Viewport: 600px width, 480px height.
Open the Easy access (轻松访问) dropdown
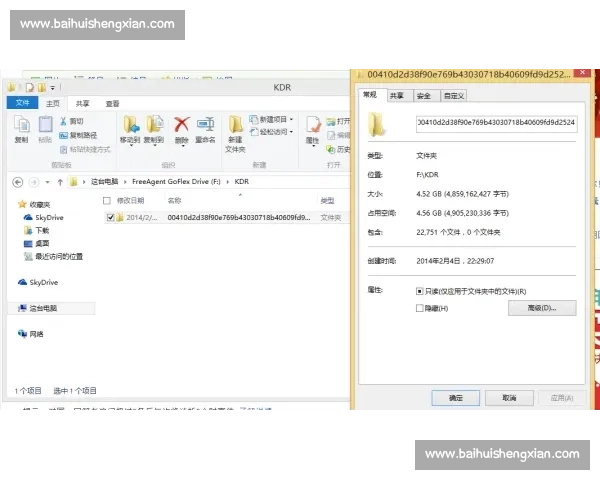click(x=271, y=132)
